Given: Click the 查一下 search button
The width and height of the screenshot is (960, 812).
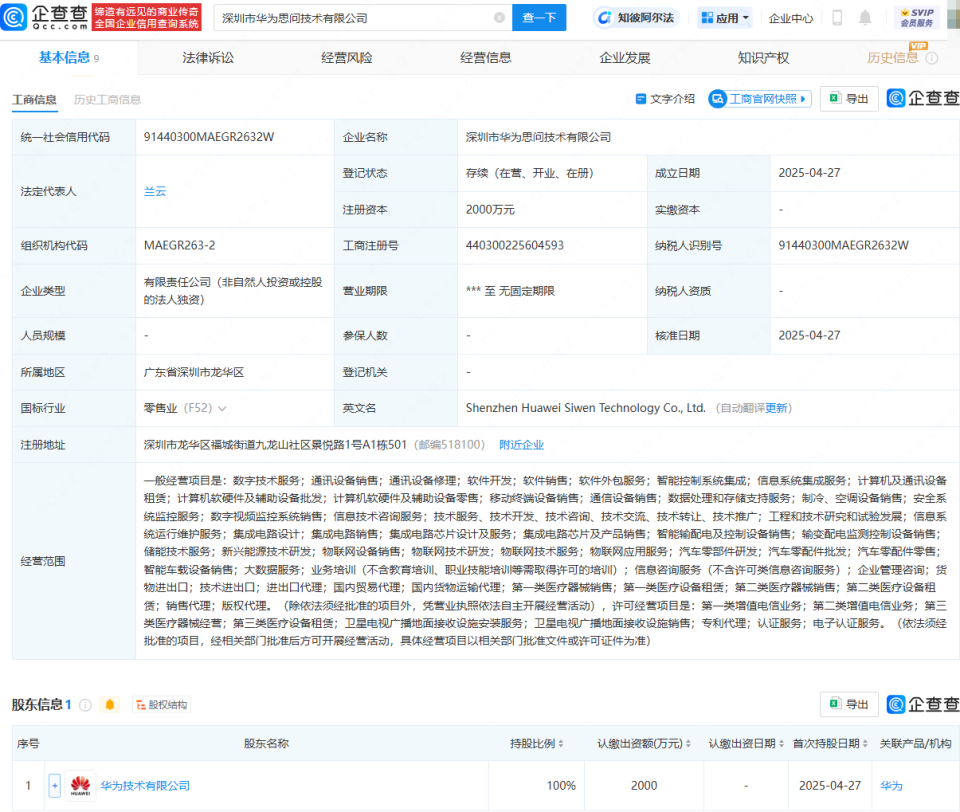Looking at the screenshot, I should tap(537, 18).
